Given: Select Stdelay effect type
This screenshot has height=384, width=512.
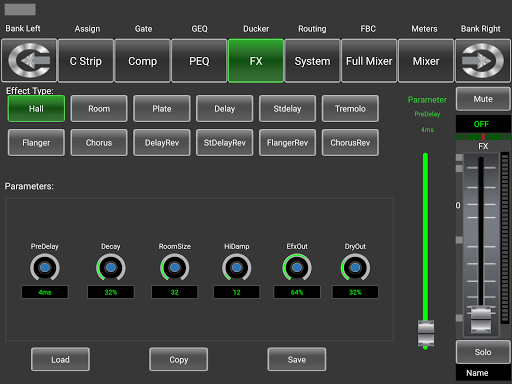Looking at the screenshot, I should (287, 109).
